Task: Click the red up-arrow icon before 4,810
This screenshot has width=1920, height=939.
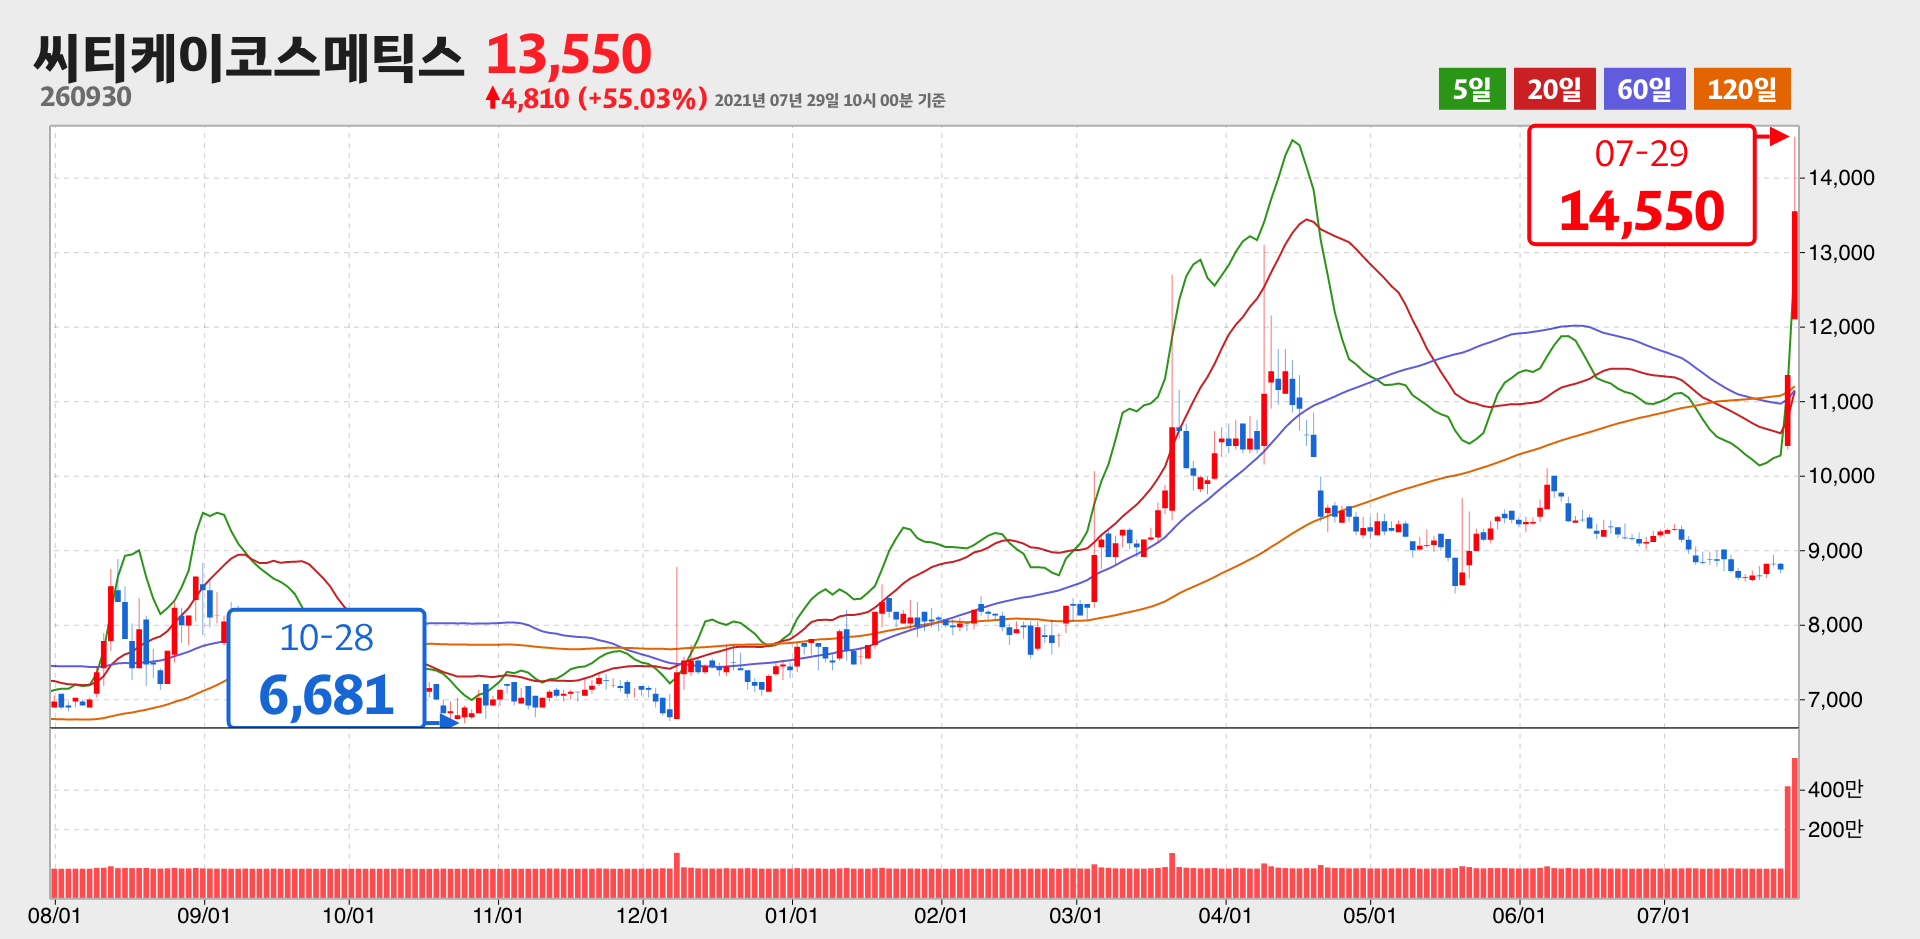Action: coord(493,98)
